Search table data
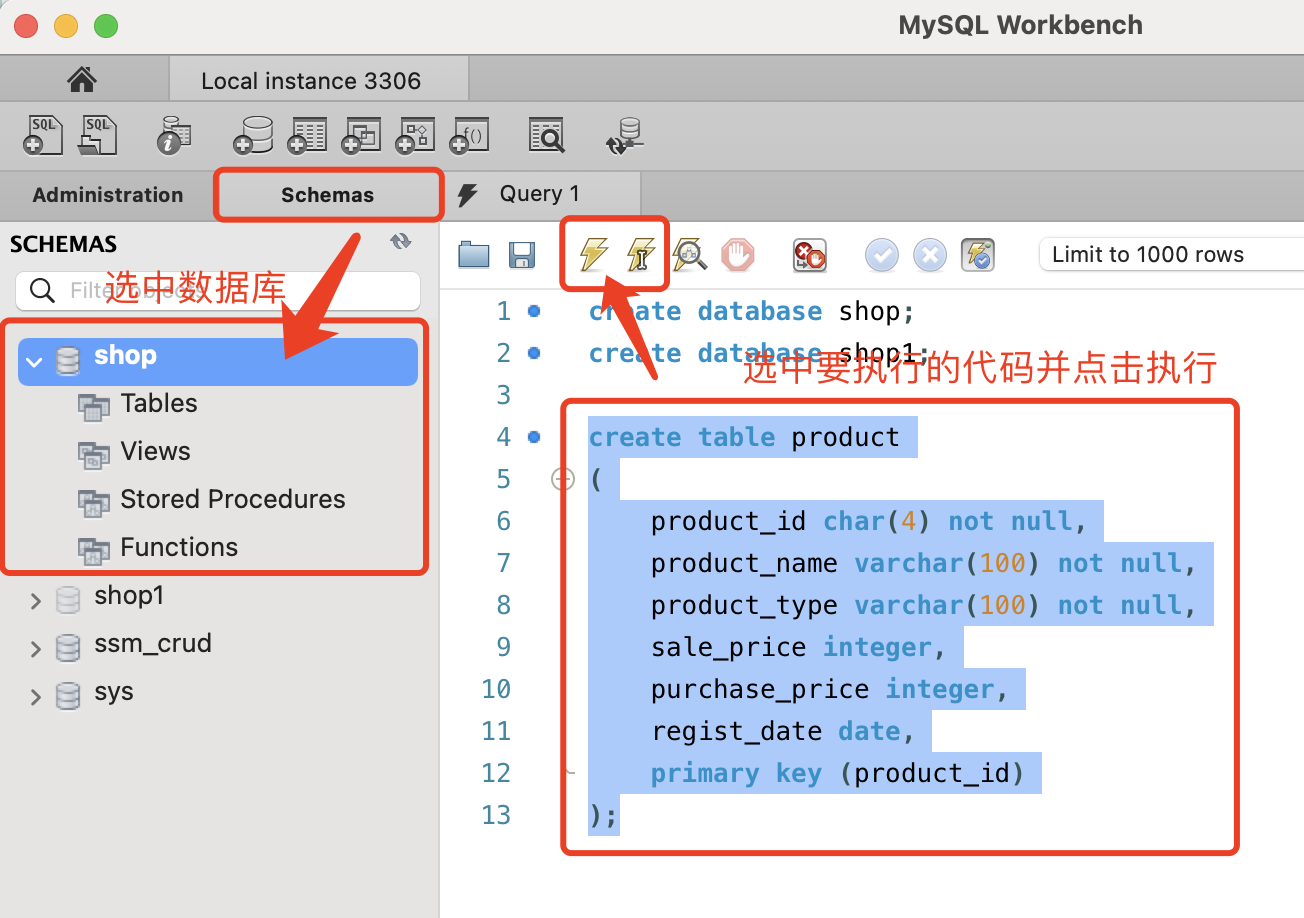 pos(547,135)
